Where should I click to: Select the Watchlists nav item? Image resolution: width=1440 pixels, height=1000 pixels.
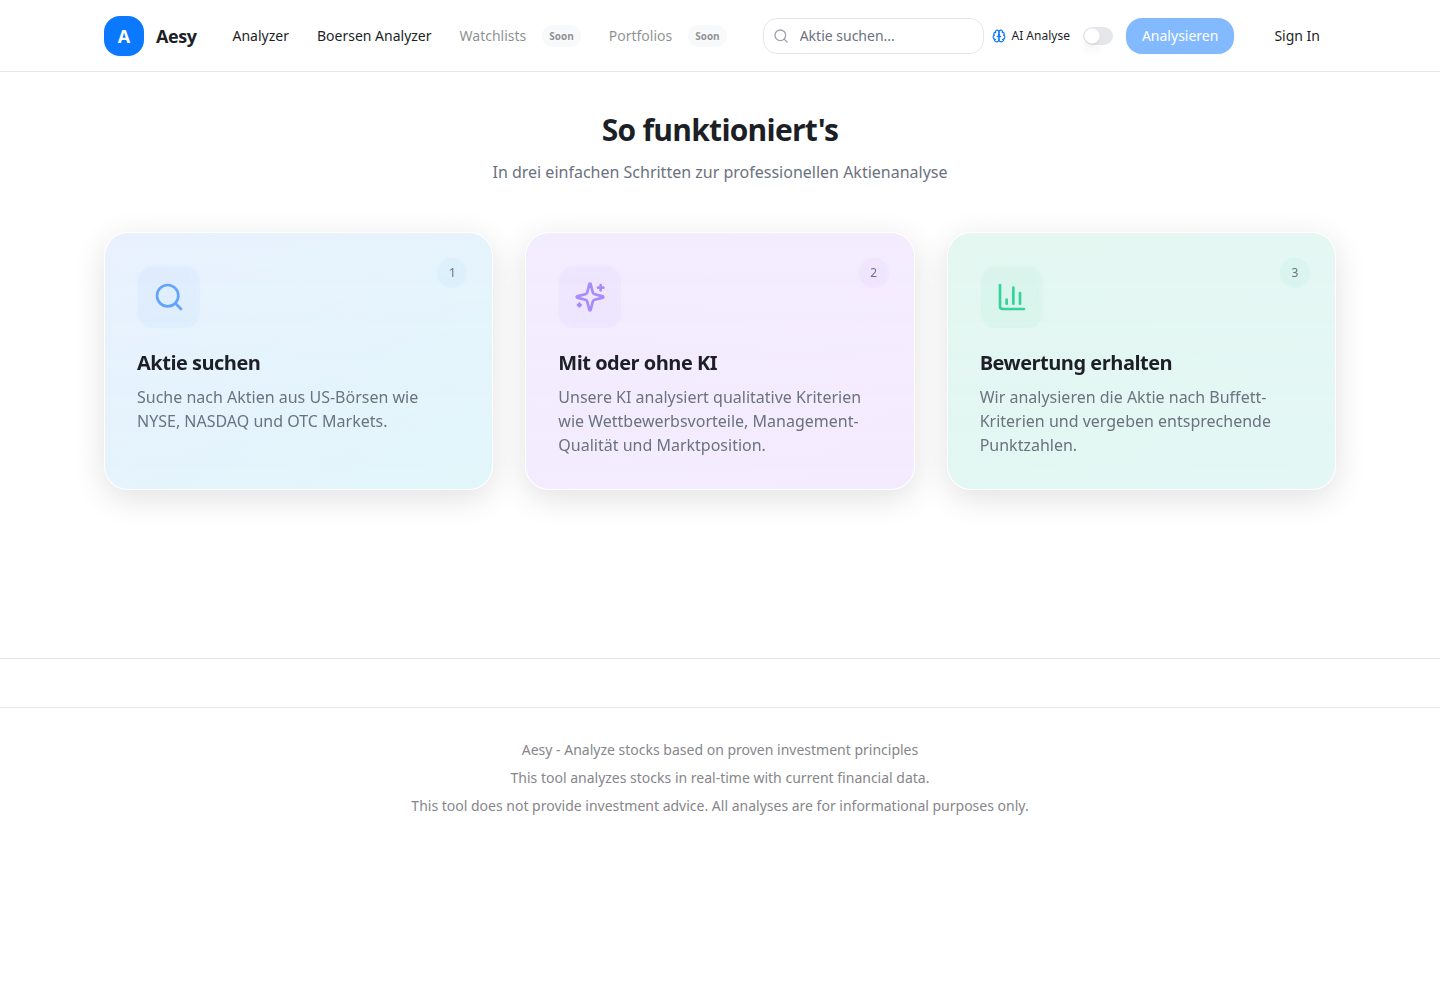tap(492, 36)
